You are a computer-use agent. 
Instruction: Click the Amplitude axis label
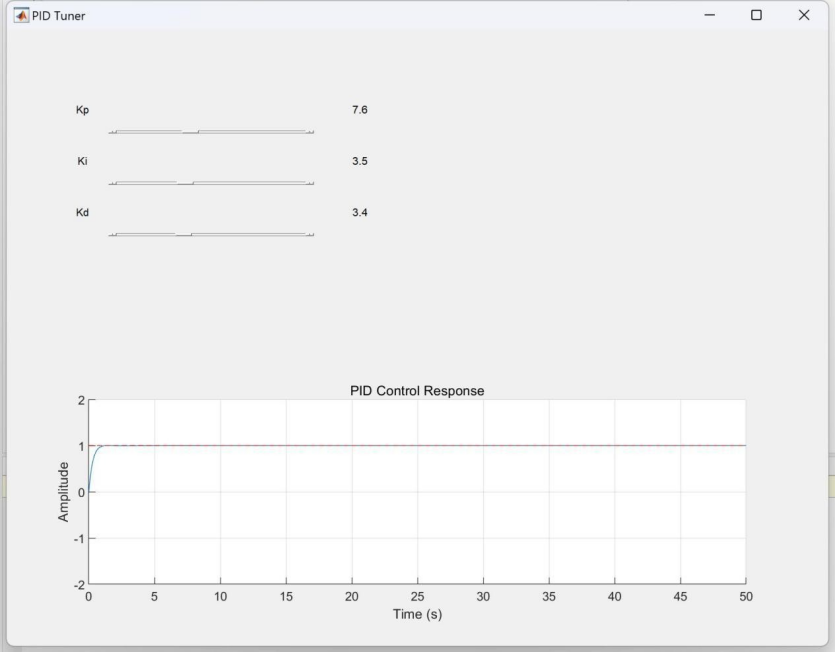(x=63, y=492)
